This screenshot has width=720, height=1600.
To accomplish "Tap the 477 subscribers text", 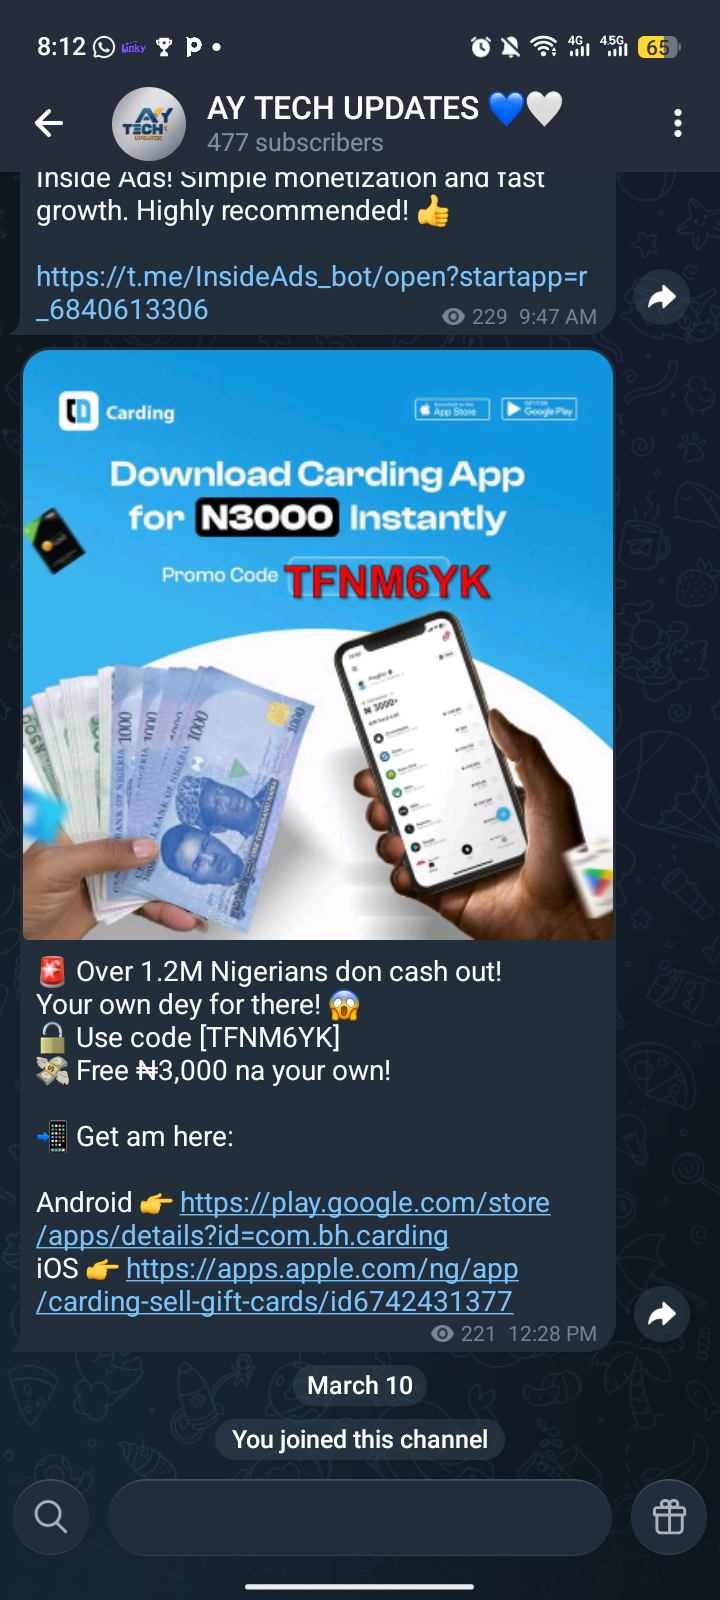I will coord(295,143).
